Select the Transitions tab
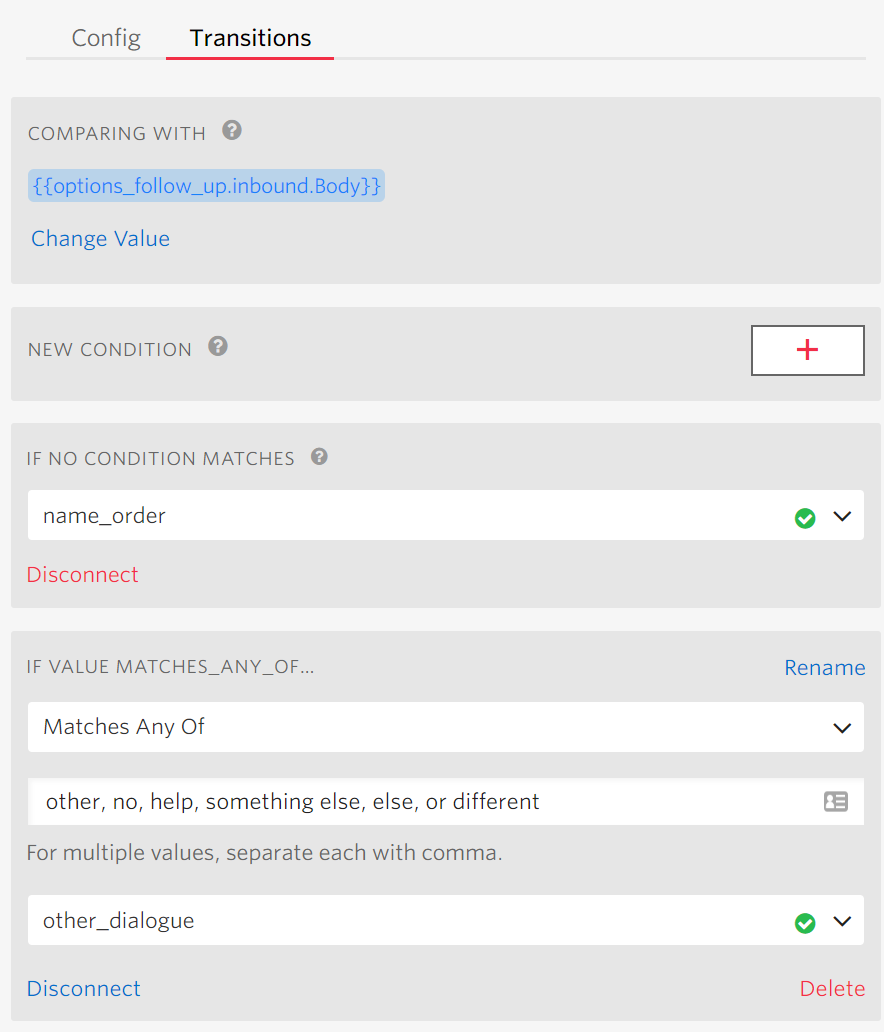The height and width of the screenshot is (1032, 884). click(250, 38)
